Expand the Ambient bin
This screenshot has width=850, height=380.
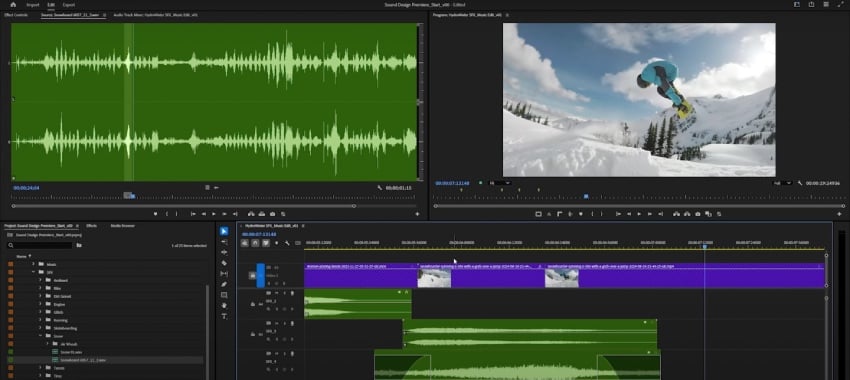(41, 280)
